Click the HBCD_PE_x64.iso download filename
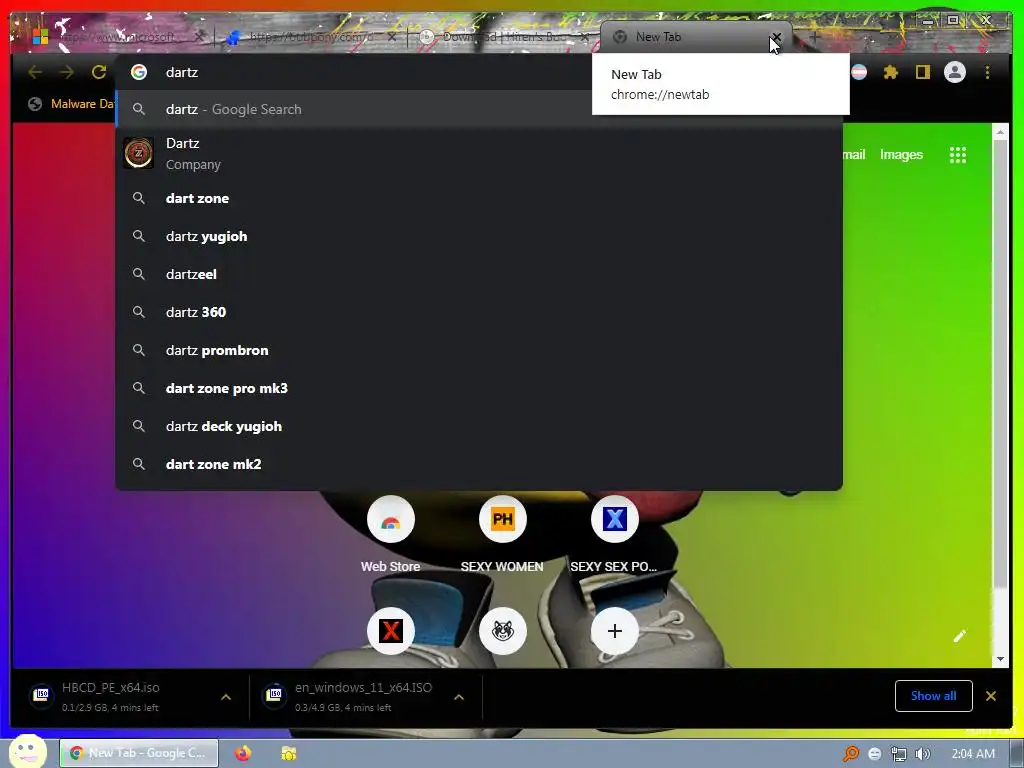 [x=110, y=687]
